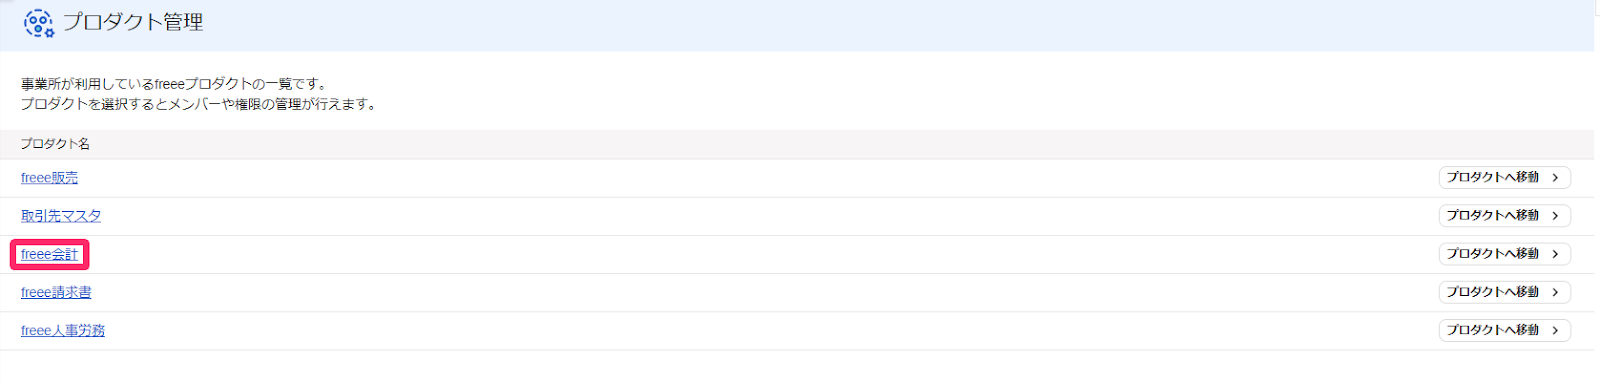
Task: Select the highlighted freee会計 link
Action: (x=49, y=255)
